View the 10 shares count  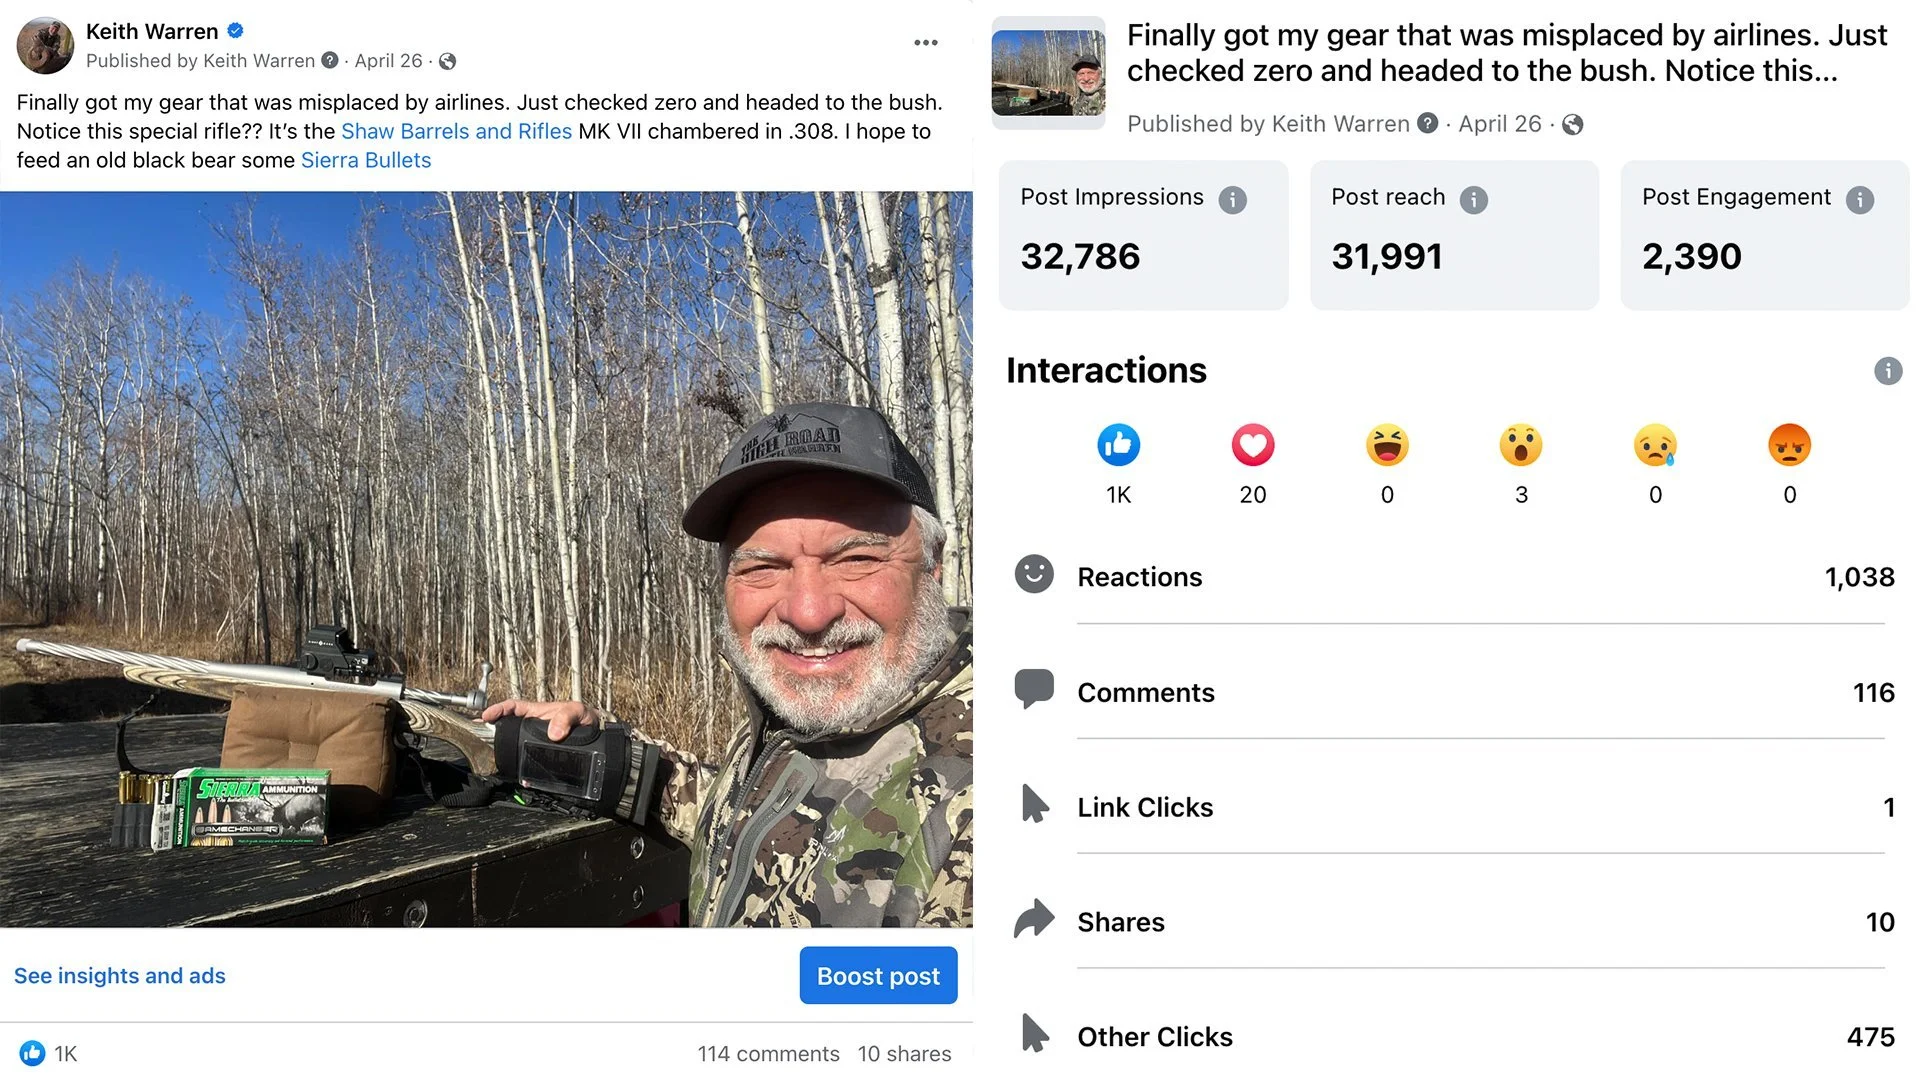(x=904, y=1053)
